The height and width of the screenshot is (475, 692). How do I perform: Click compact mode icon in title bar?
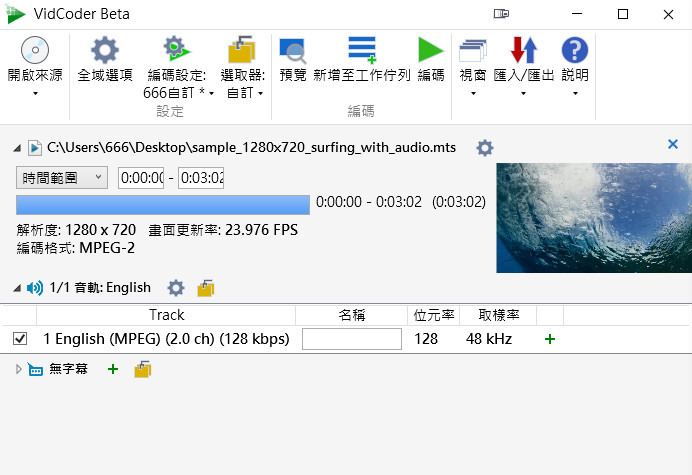pos(501,14)
